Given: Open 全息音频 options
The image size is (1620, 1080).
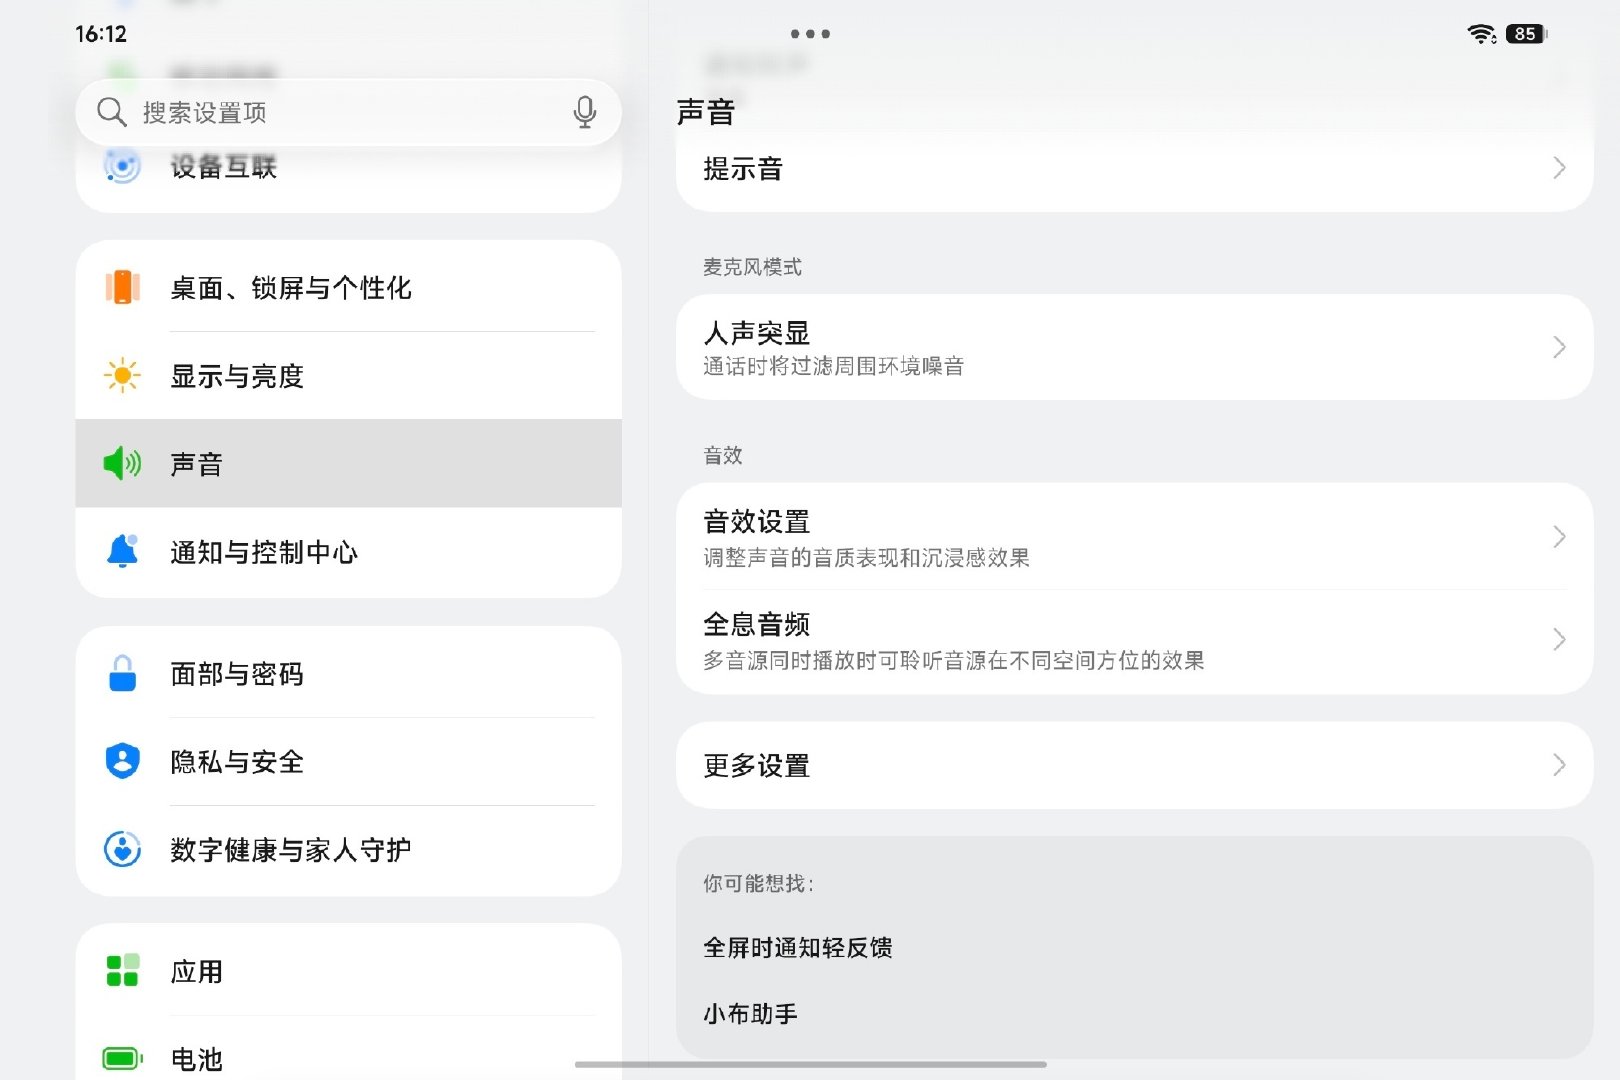Looking at the screenshot, I should coord(1134,640).
